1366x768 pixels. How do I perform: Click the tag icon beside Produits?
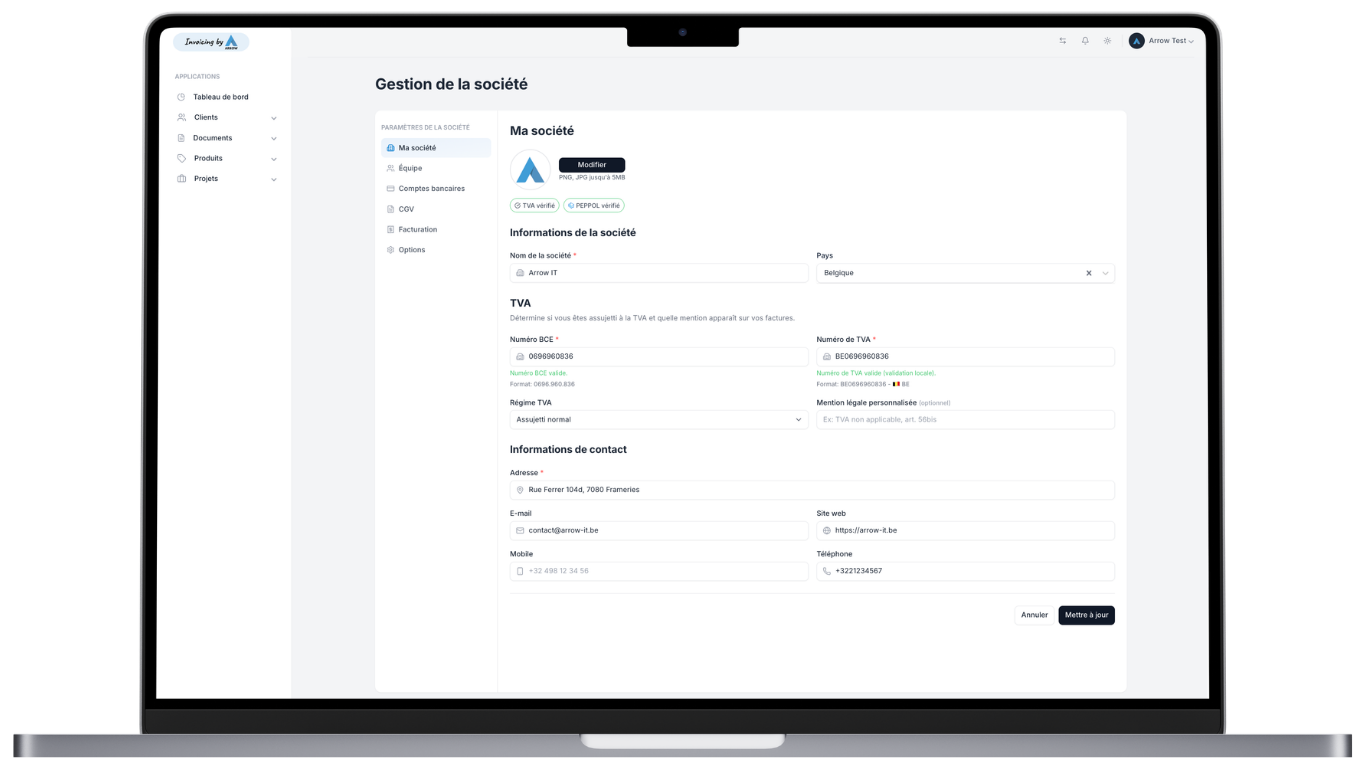pos(181,158)
